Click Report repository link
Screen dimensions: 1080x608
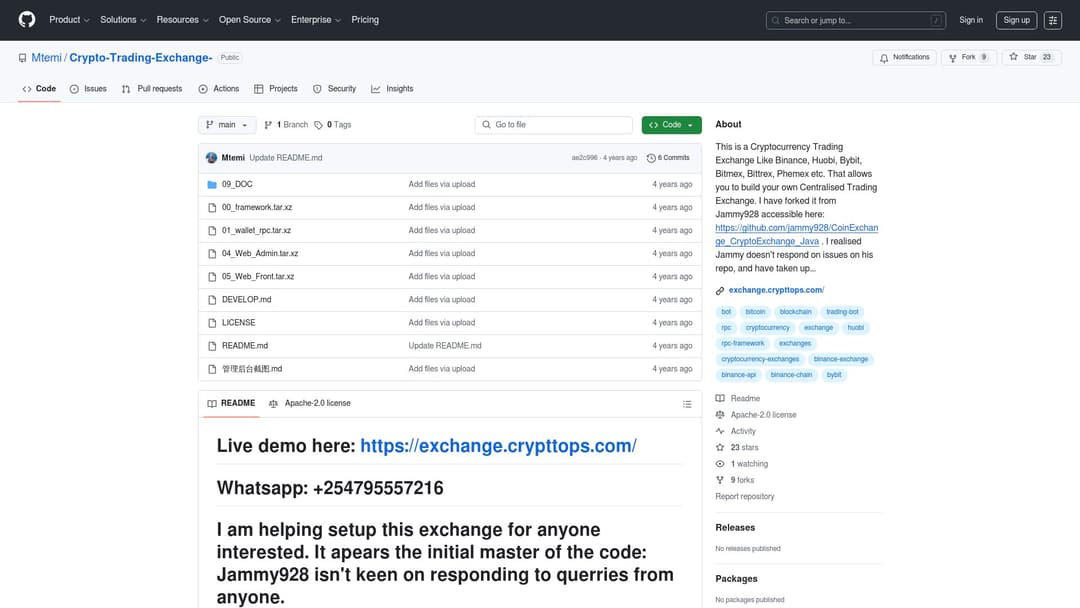click(745, 496)
